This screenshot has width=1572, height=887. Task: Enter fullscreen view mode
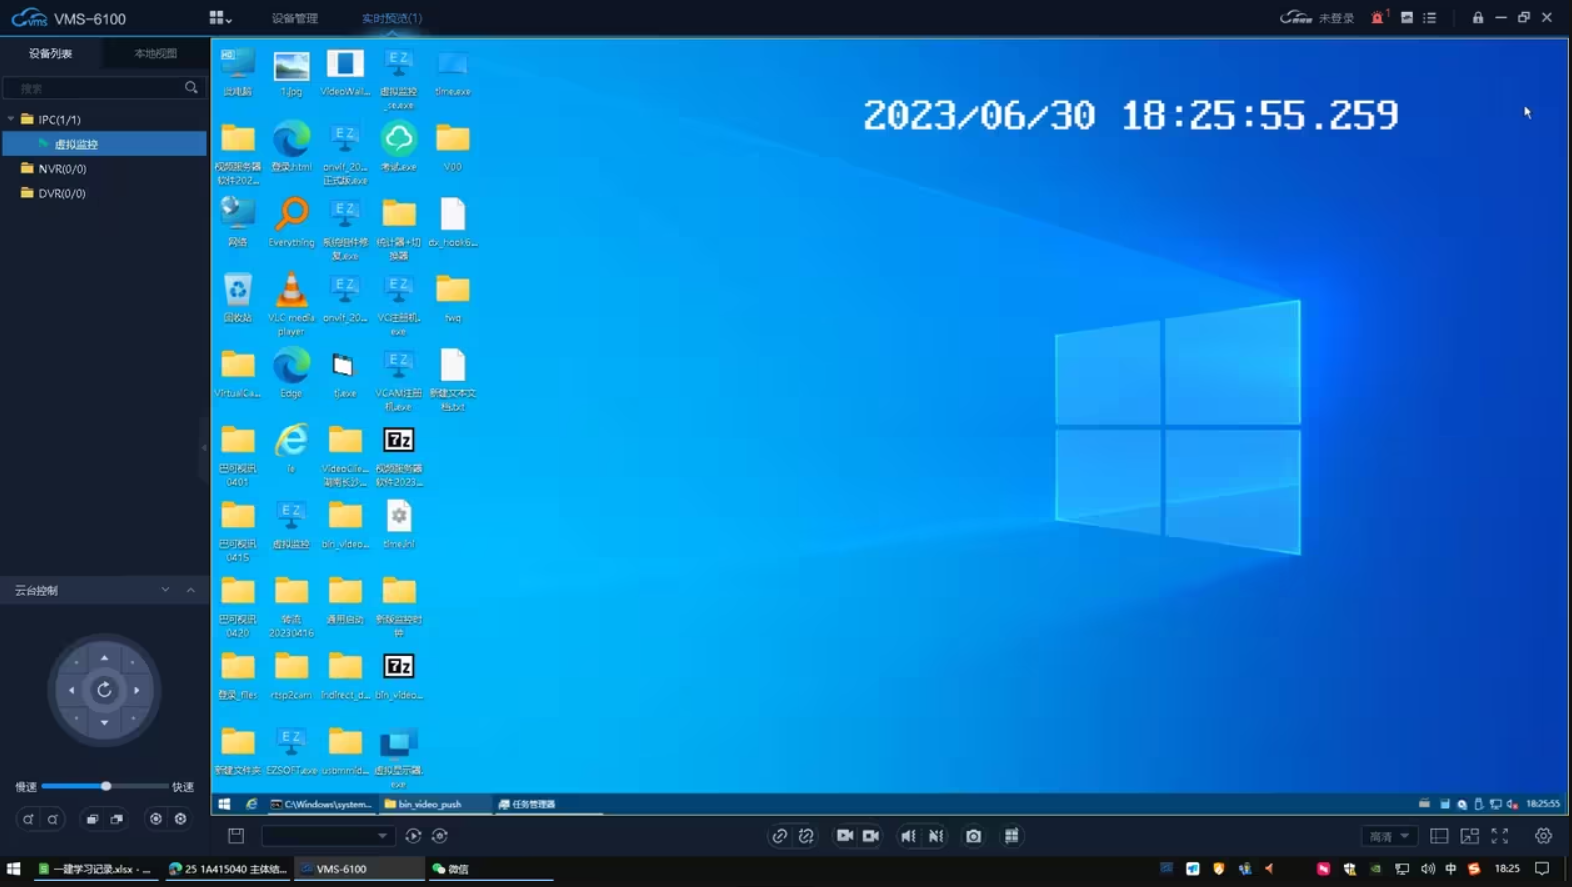click(x=1499, y=836)
